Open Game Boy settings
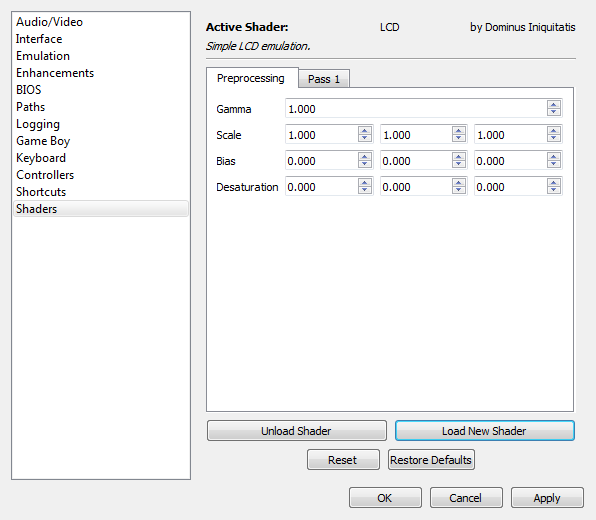This screenshot has width=596, height=520. click(x=101, y=141)
